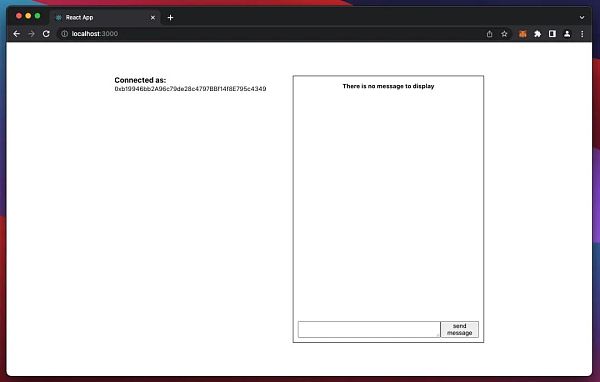Focus the chat message input field
Image resolution: width=600 pixels, height=382 pixels.
369,329
